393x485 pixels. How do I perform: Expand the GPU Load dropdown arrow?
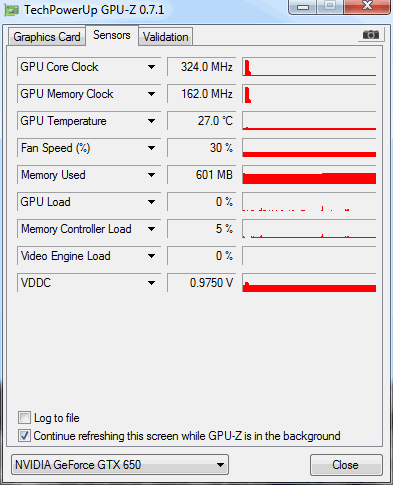[x=151, y=202]
